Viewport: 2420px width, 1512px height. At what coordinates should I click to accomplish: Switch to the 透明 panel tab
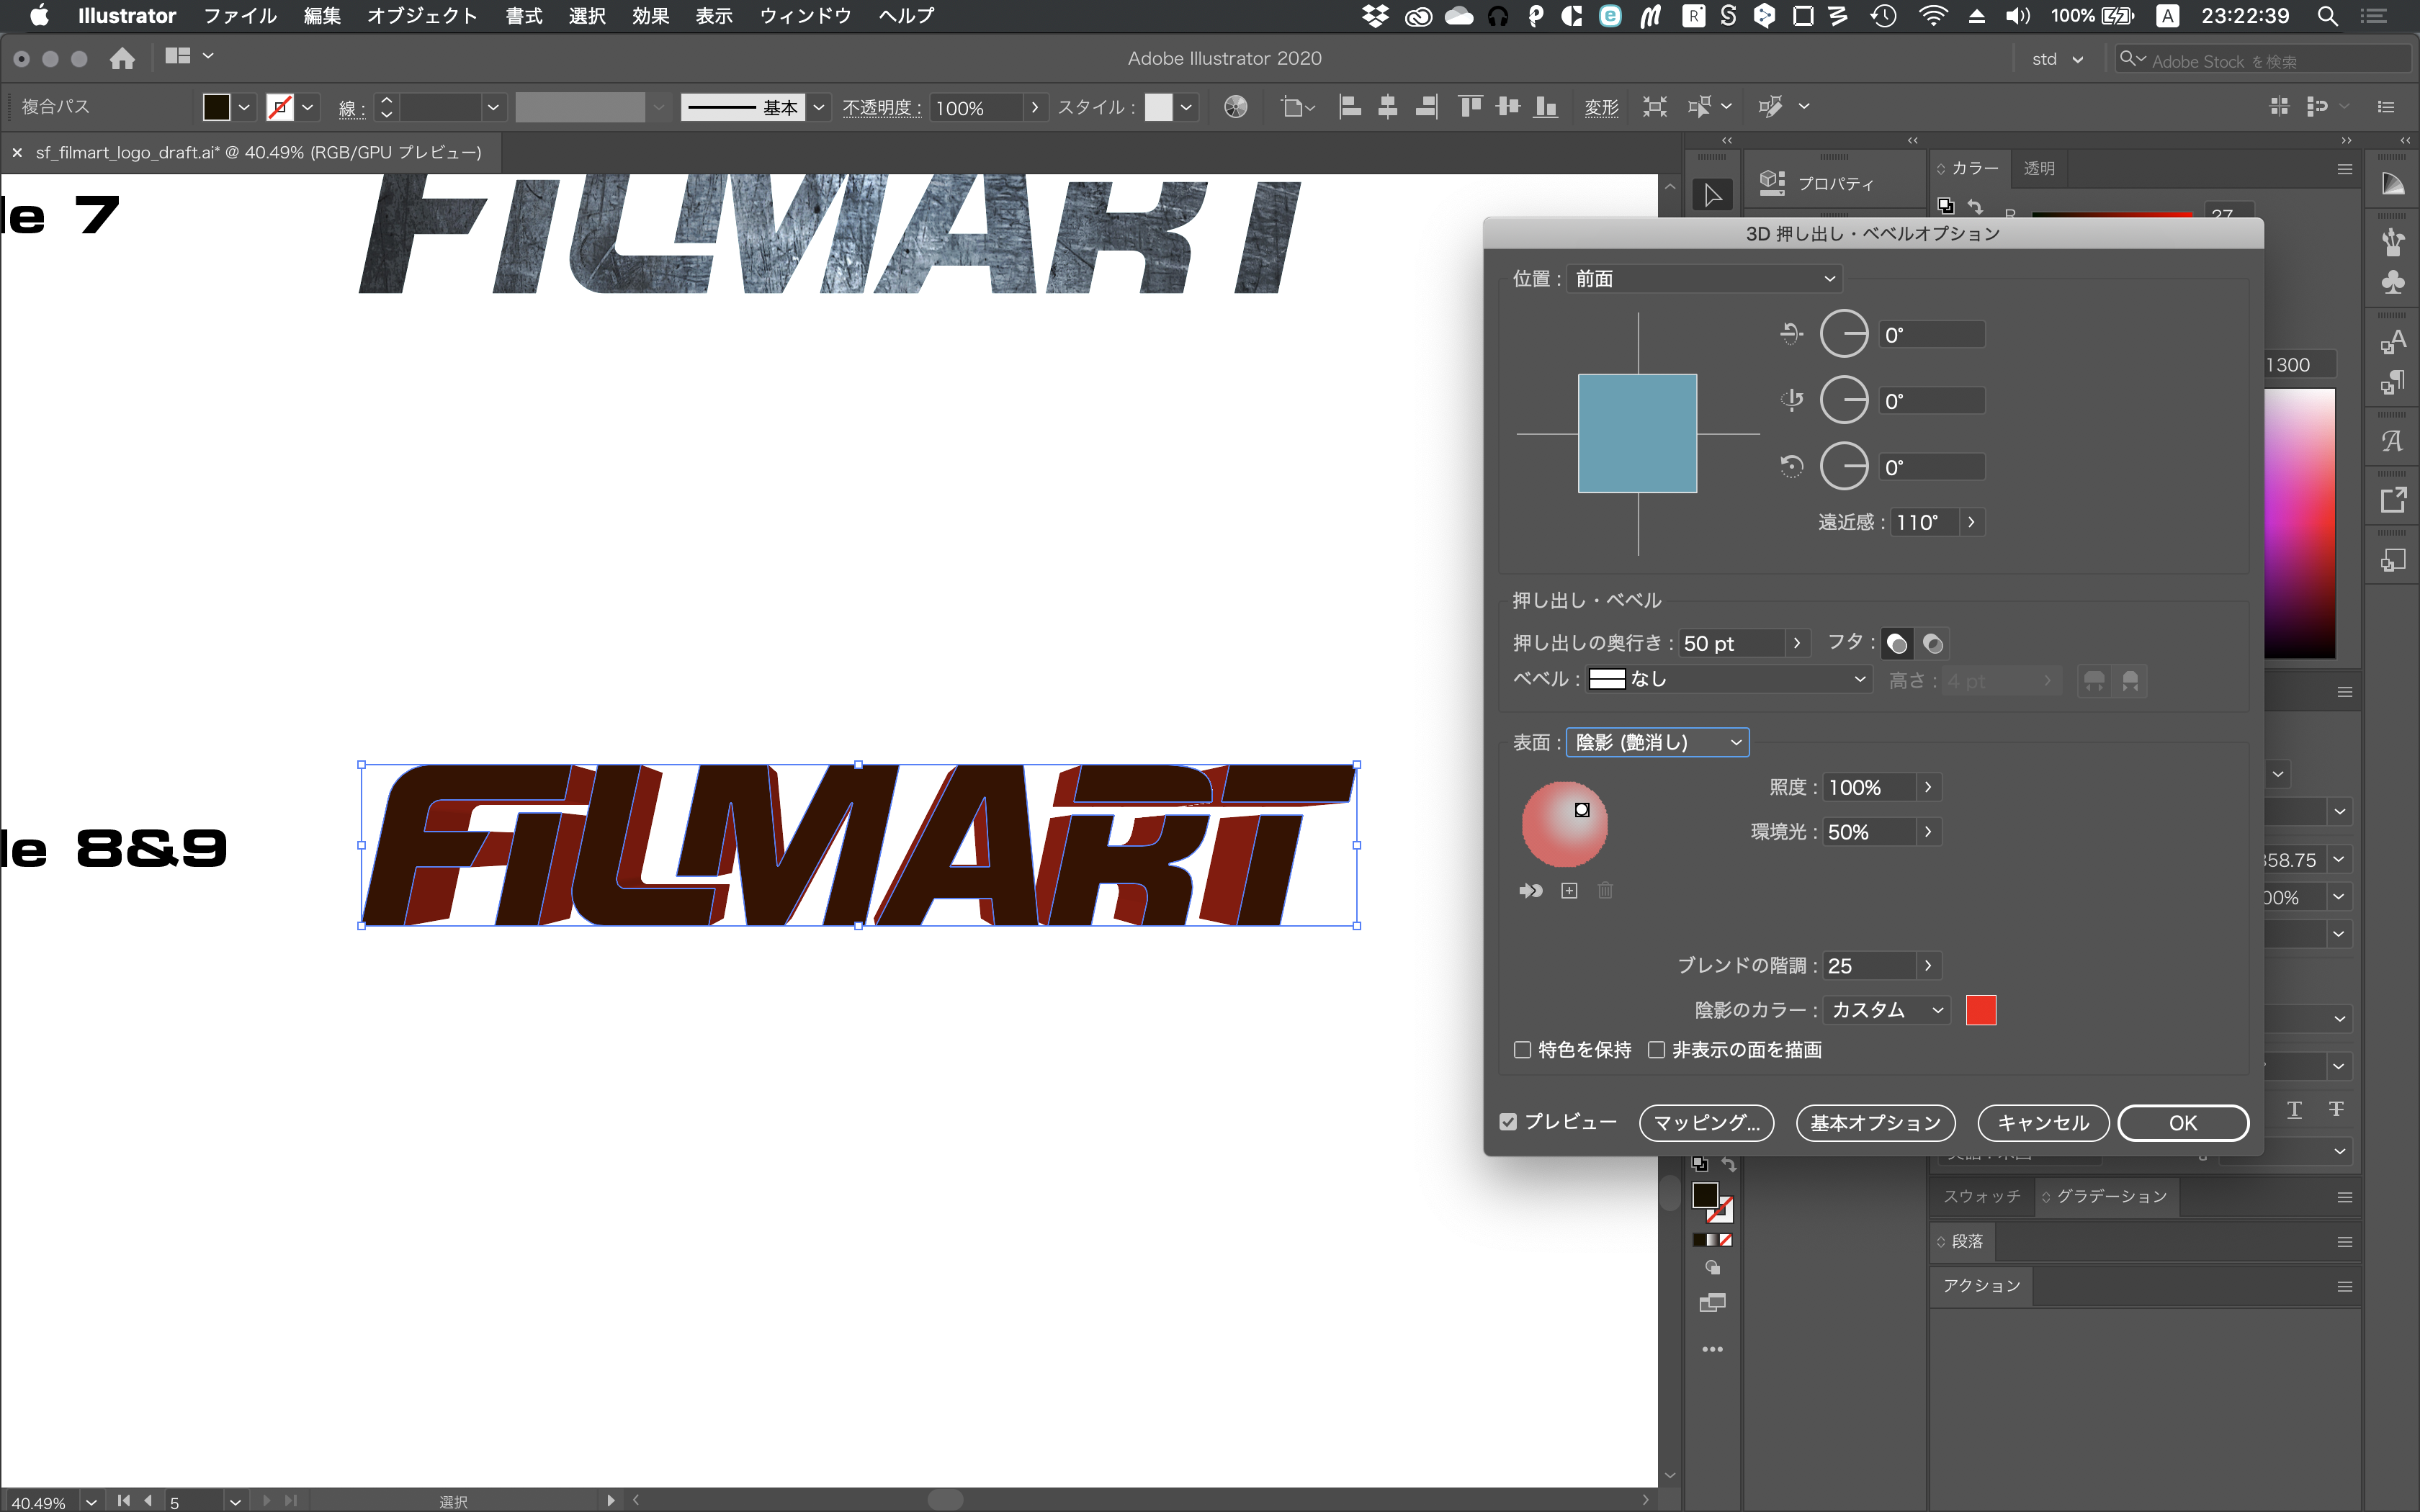(x=2039, y=168)
